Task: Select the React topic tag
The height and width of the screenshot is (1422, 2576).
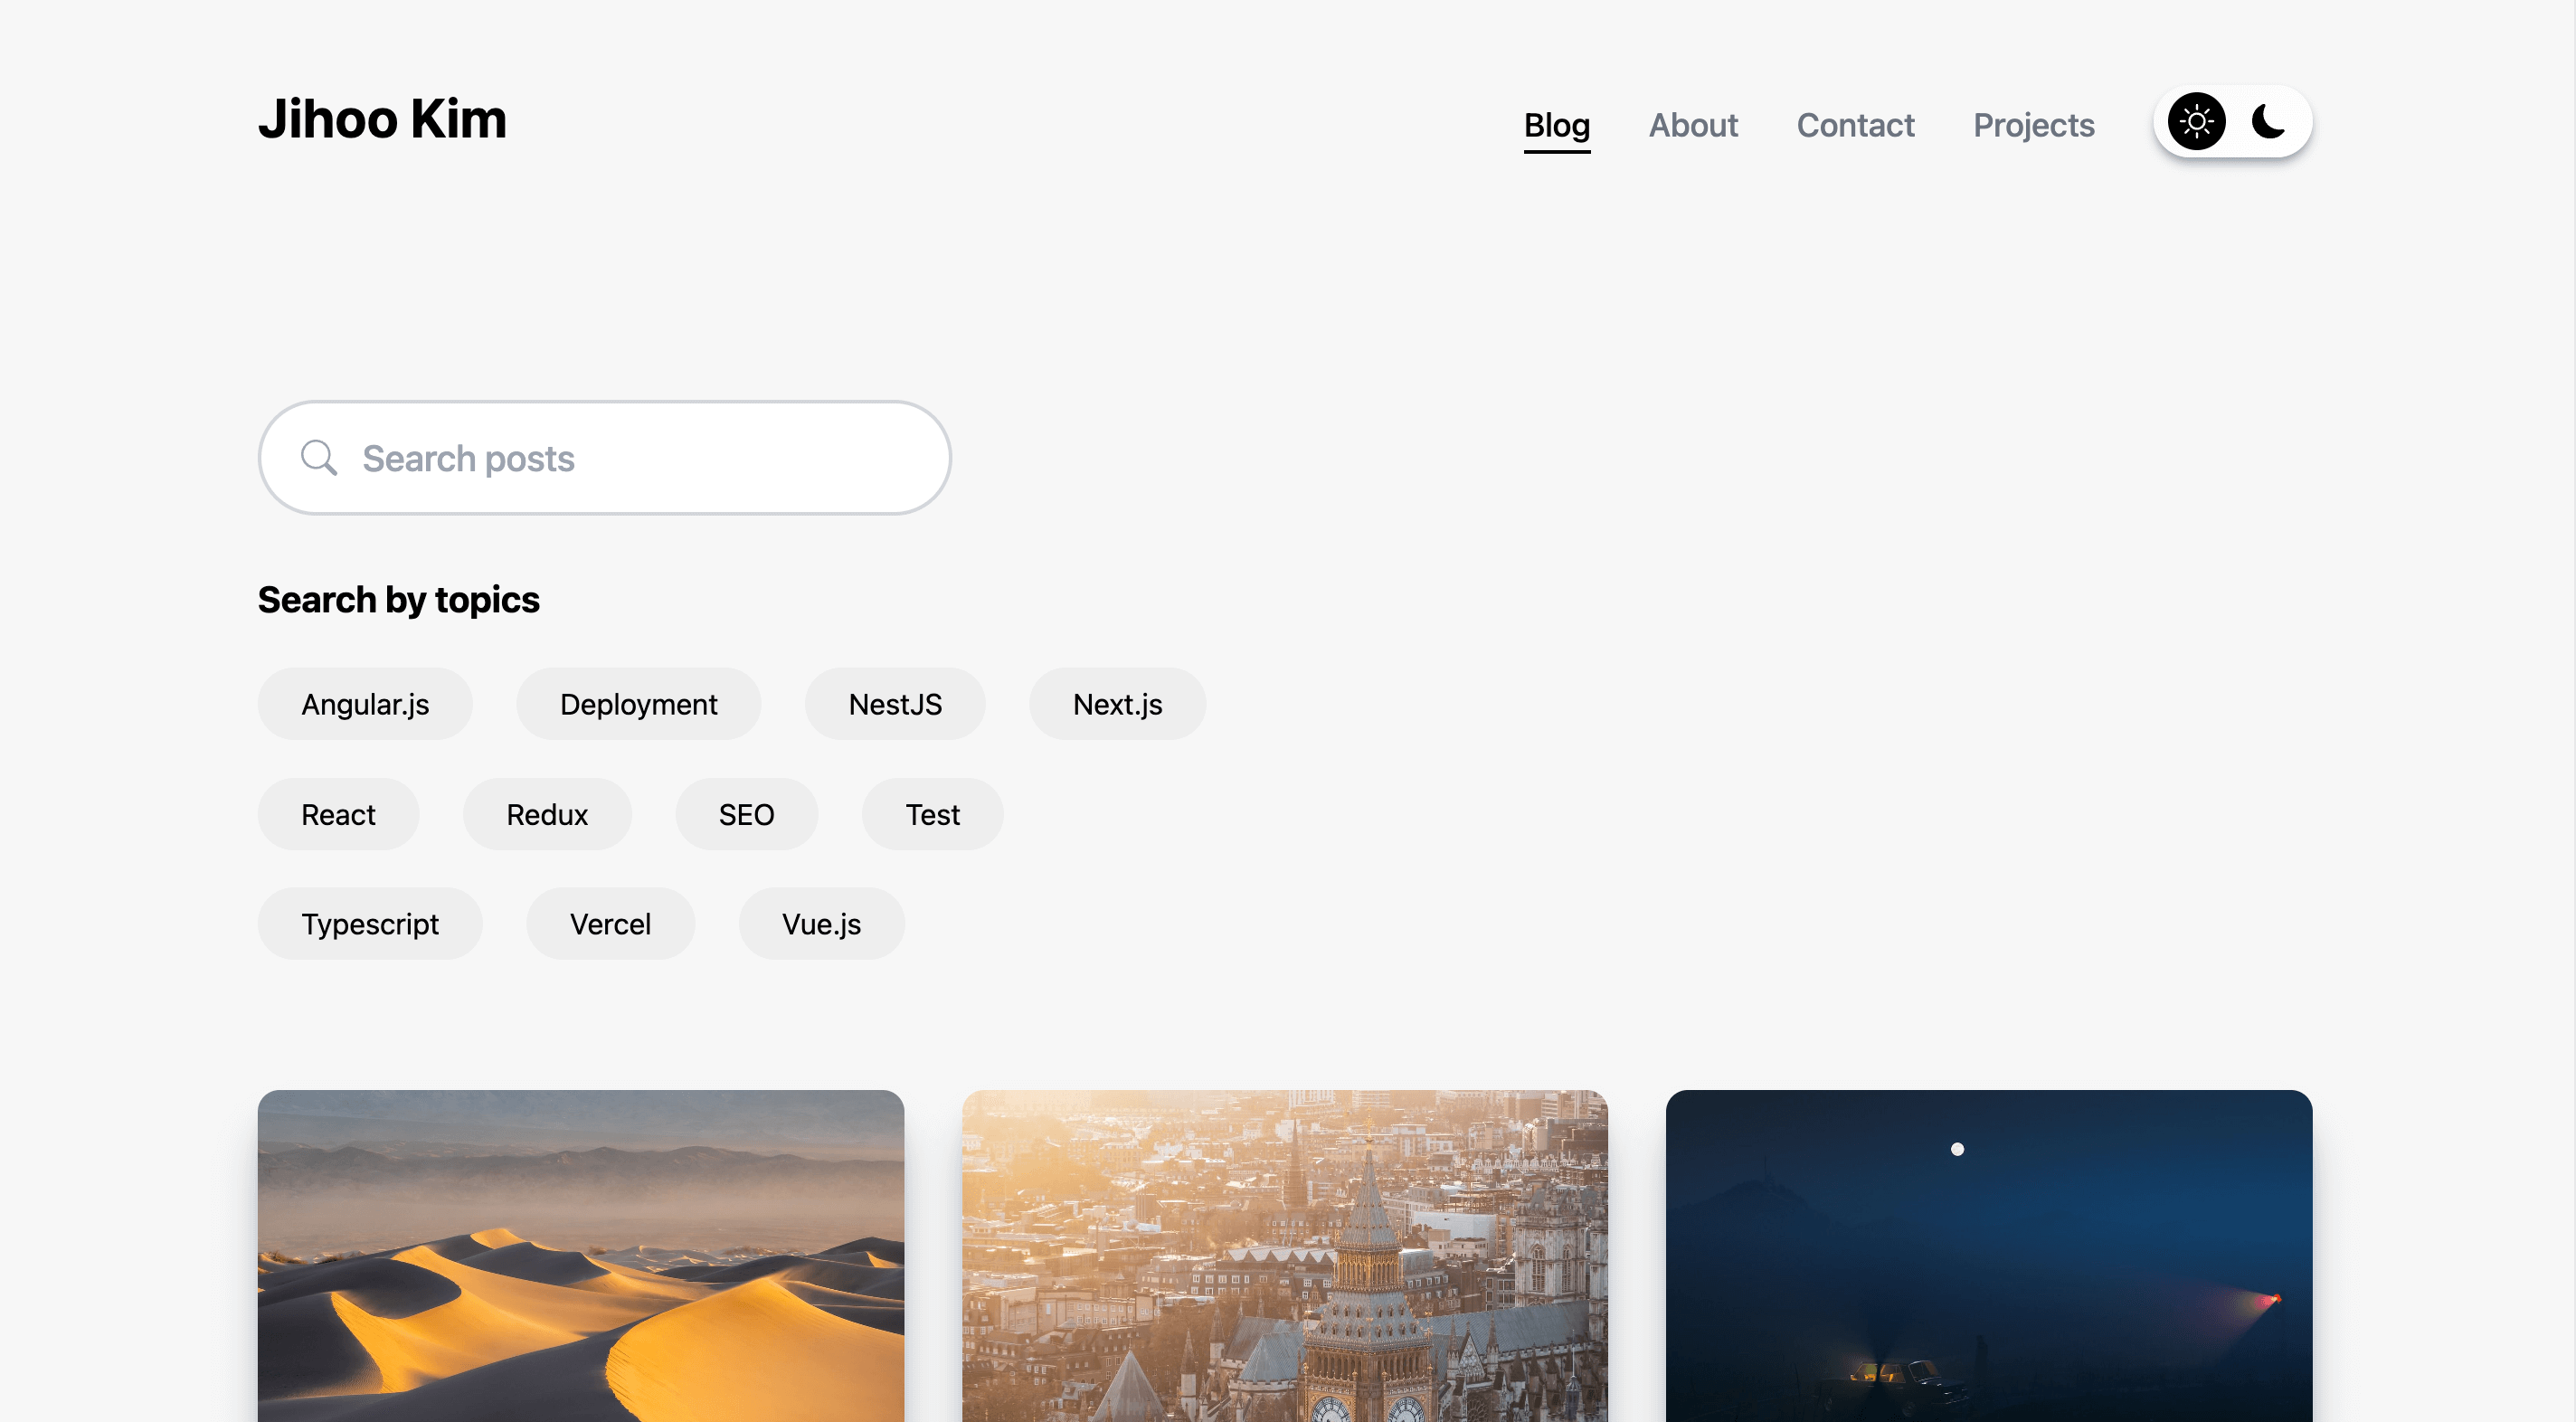Action: [x=338, y=814]
